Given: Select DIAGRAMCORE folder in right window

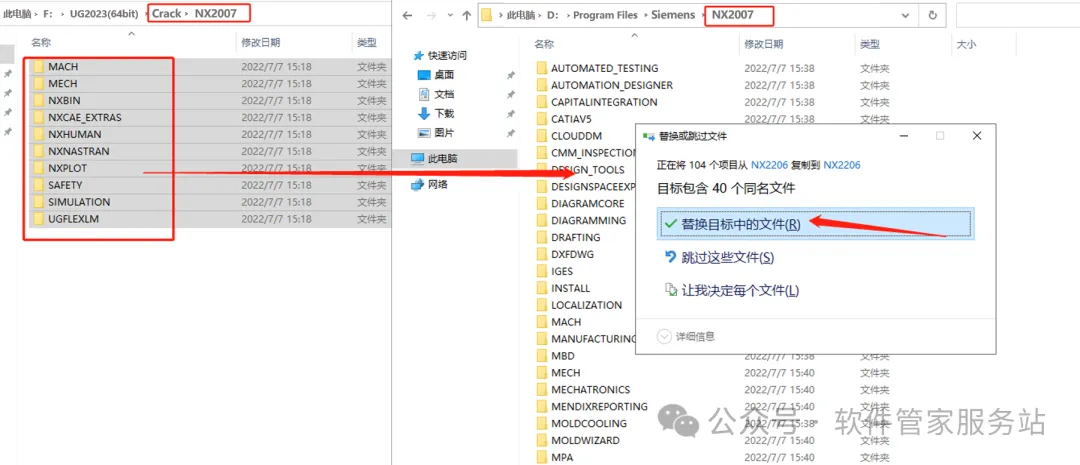Looking at the screenshot, I should [588, 203].
